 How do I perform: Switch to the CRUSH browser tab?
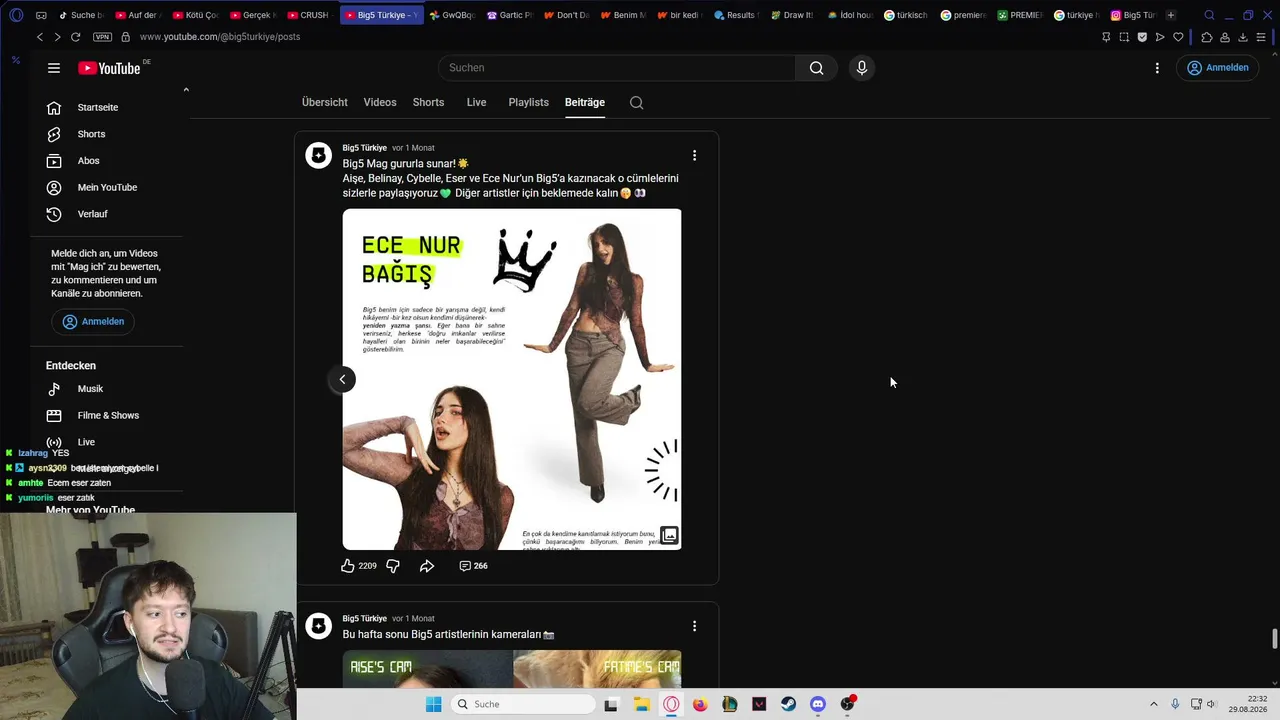coord(309,15)
